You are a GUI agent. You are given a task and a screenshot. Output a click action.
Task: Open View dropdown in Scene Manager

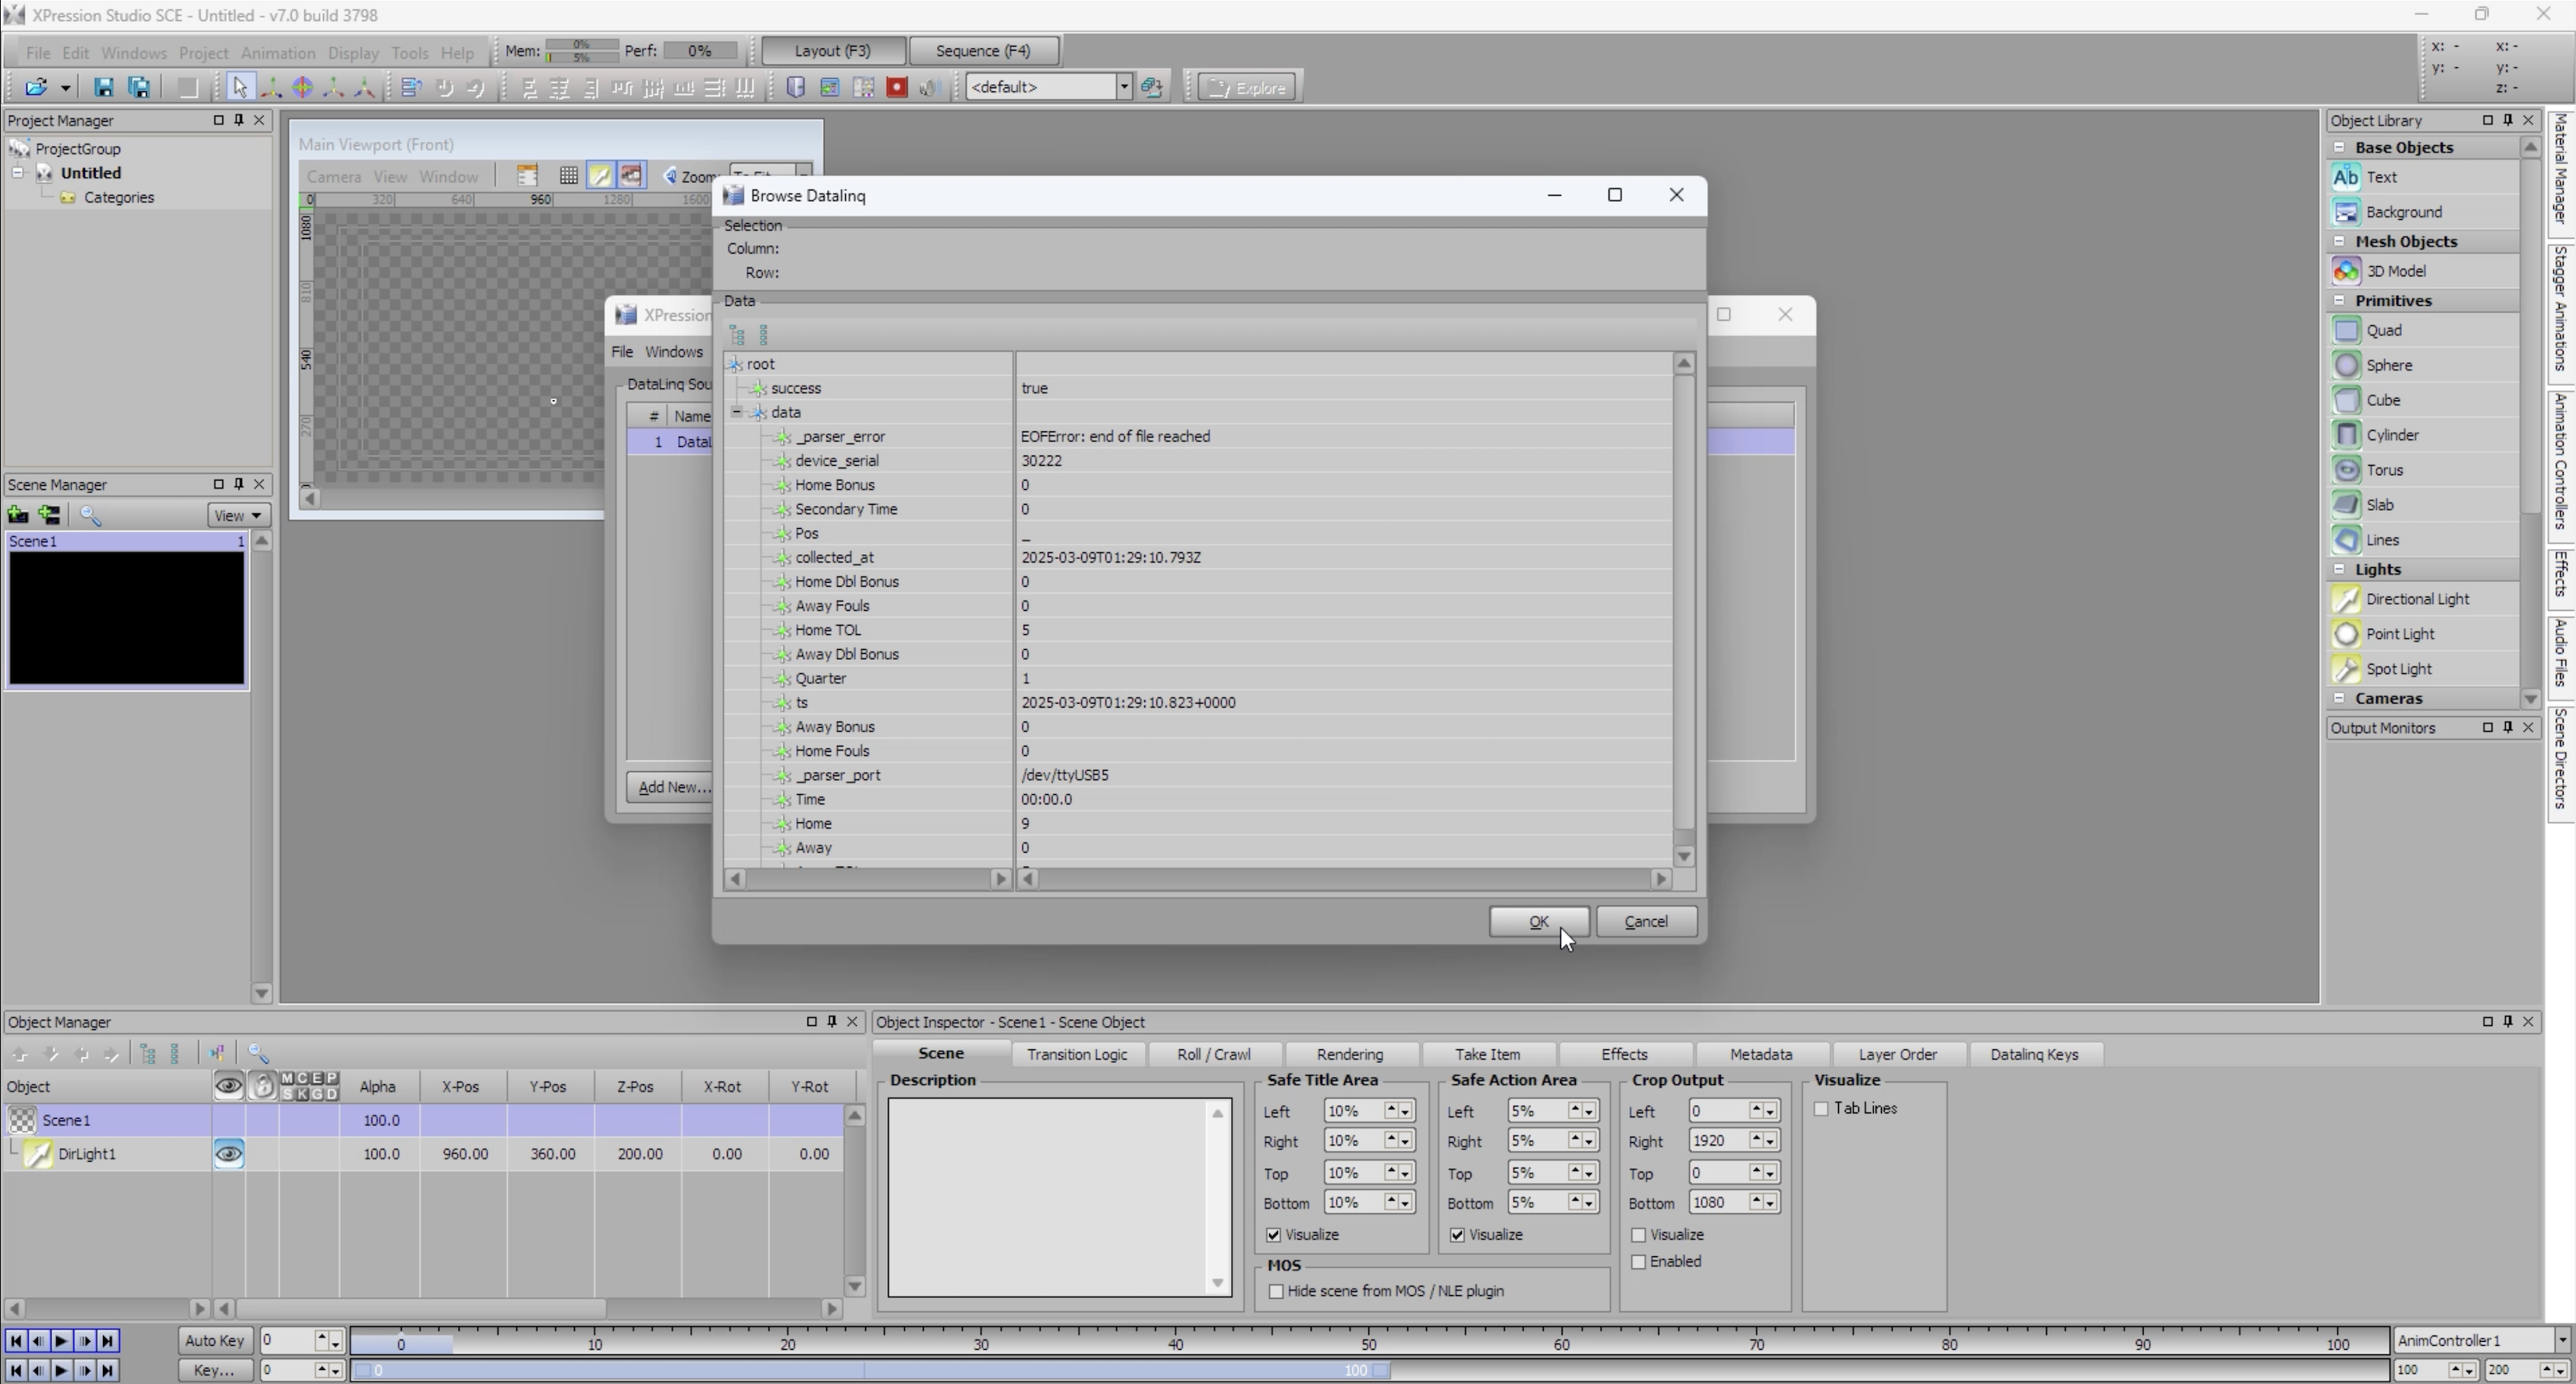pyautogui.click(x=237, y=515)
